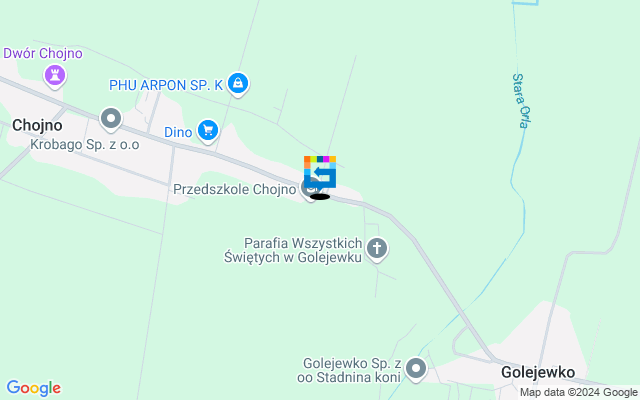Image resolution: width=640 pixels, height=400 pixels.
Task: Click the PHU ARPON shopping bag pin
Action: click(238, 84)
